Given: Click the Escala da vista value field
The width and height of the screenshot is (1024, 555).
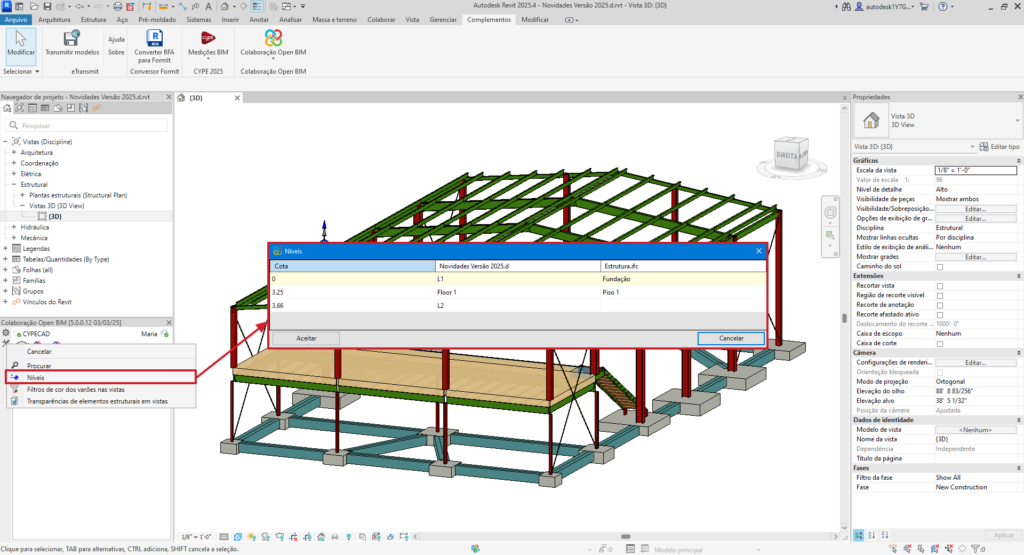Looking at the screenshot, I should (x=975, y=170).
